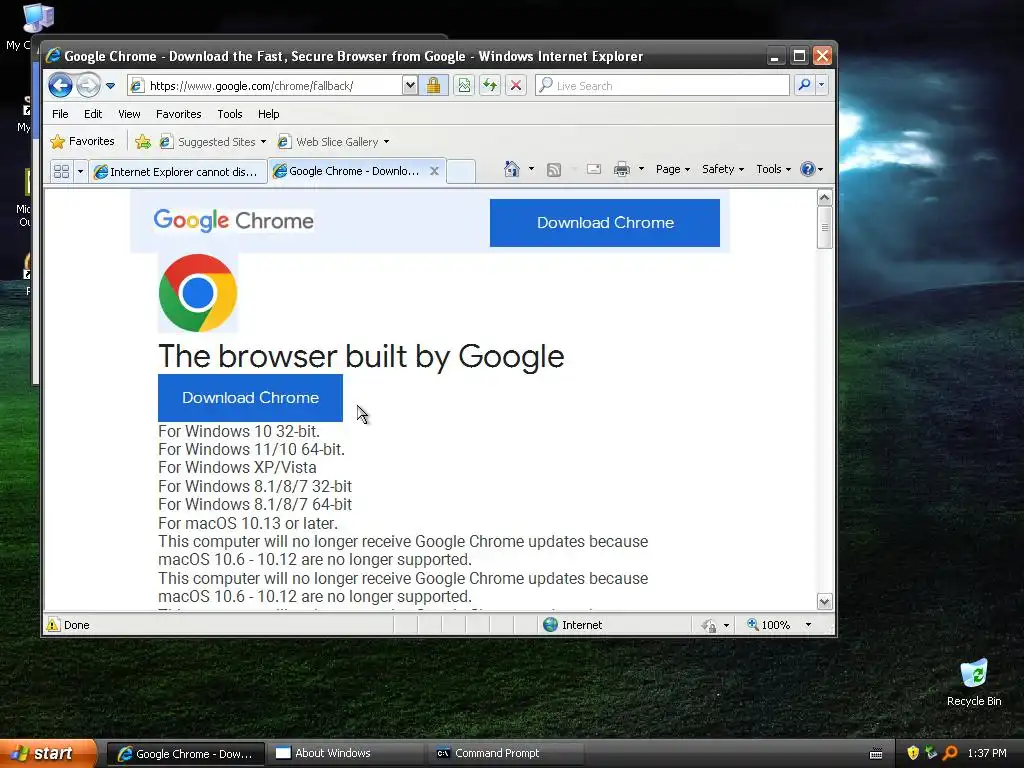
Task: Click the 'For macOS 10.13 or later.' text
Action: tap(248, 524)
